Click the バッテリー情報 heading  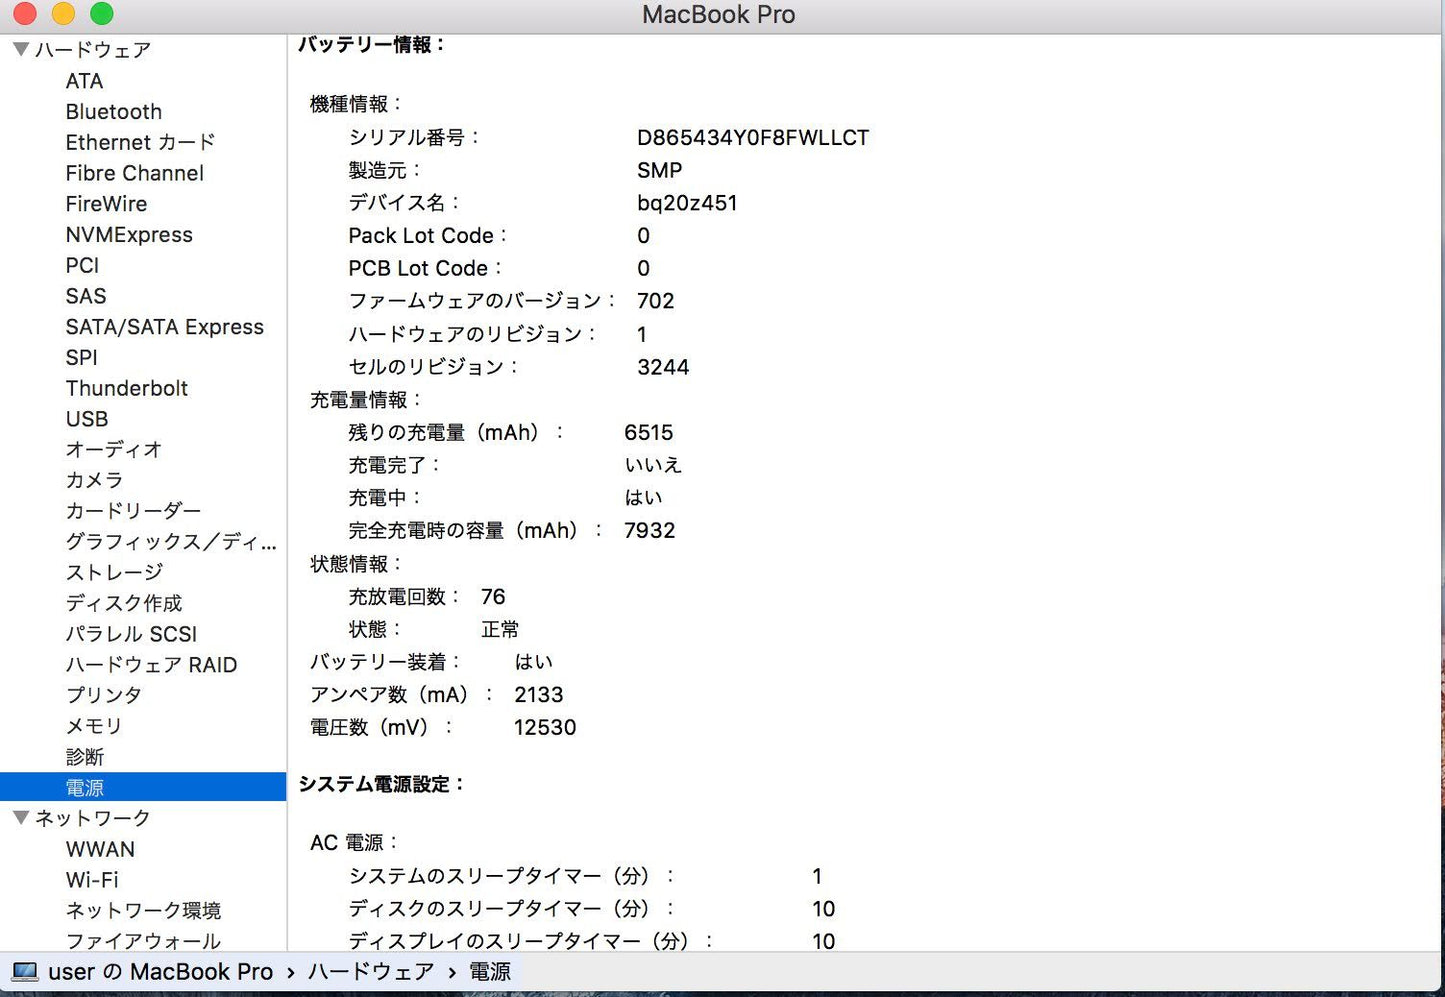tap(371, 45)
